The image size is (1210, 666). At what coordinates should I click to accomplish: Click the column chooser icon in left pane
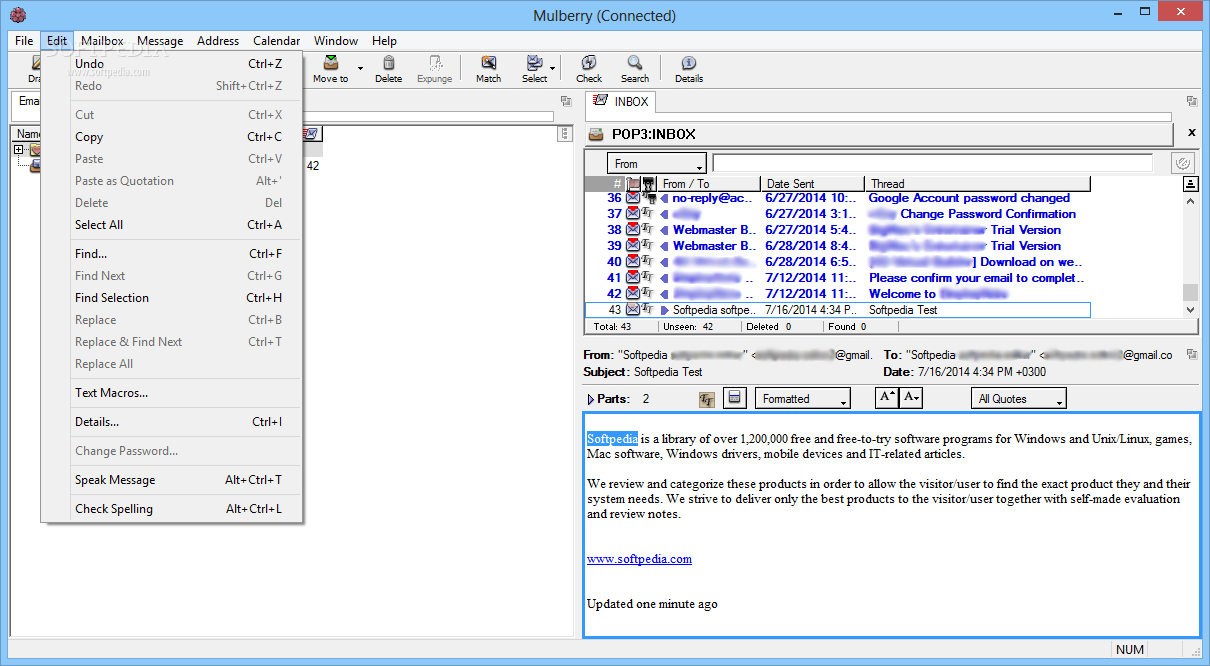click(x=565, y=134)
